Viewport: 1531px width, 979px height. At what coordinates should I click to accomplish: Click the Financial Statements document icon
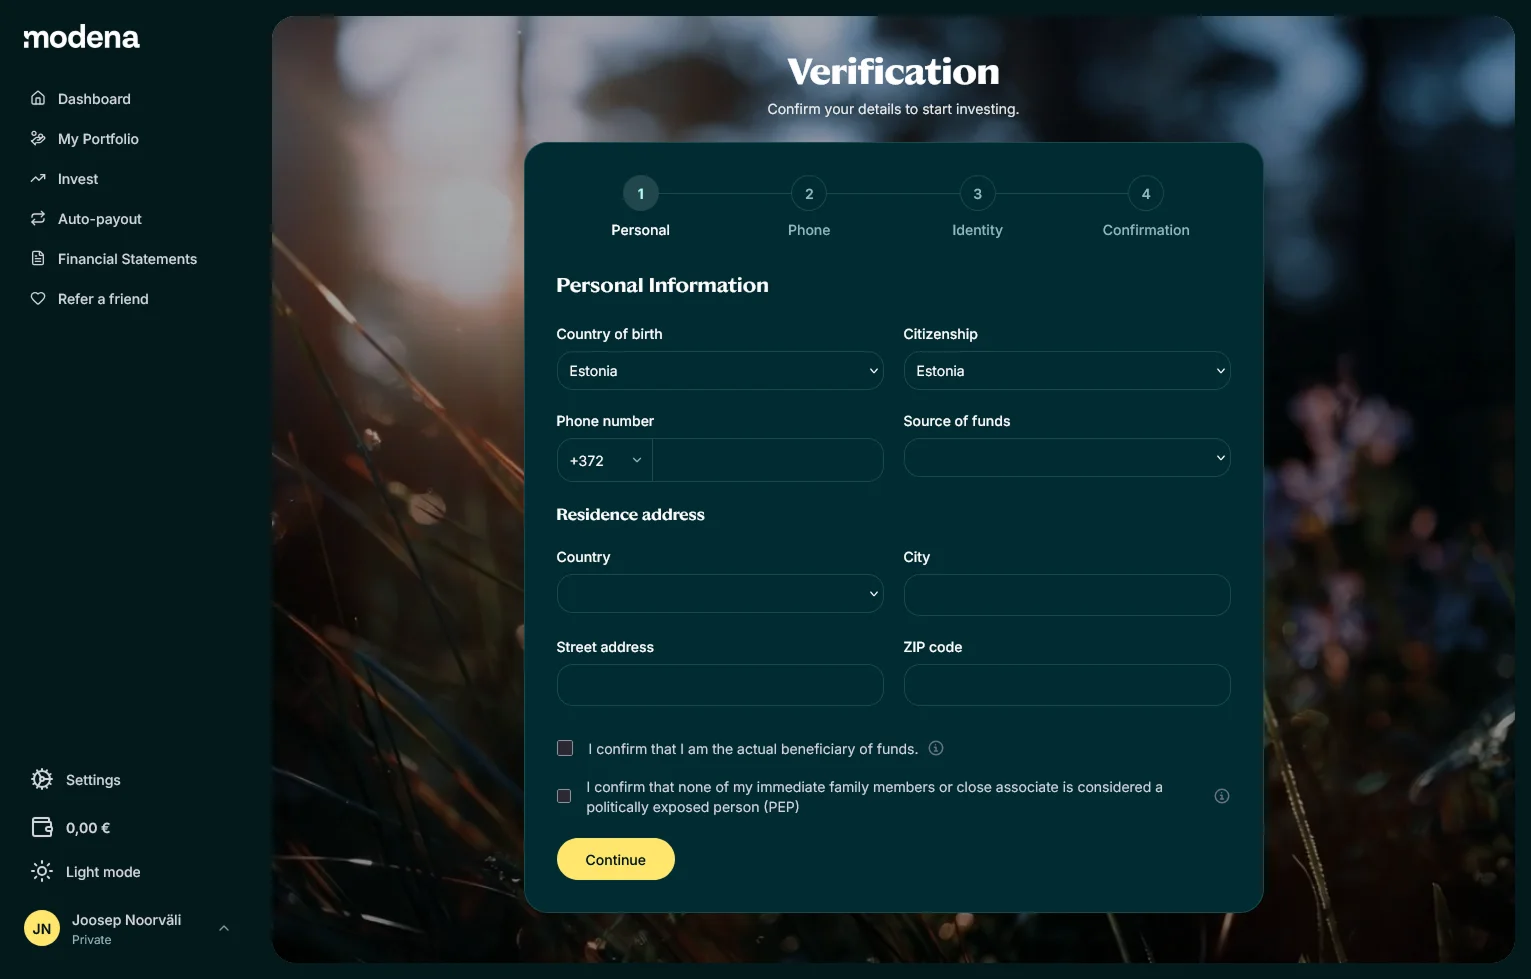coord(38,258)
